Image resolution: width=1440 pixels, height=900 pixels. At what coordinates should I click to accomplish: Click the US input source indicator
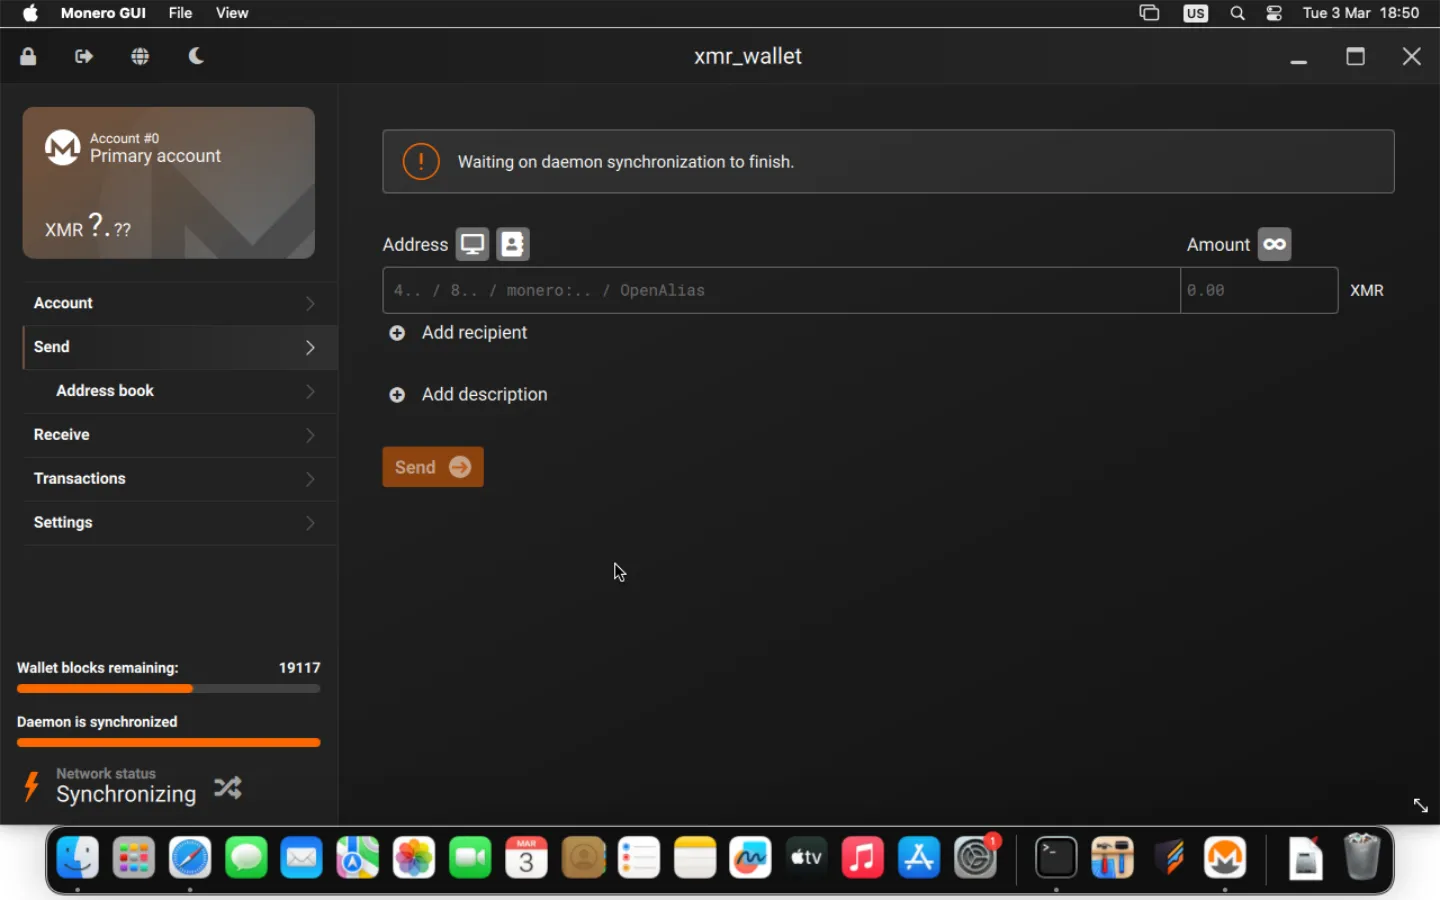click(x=1196, y=13)
